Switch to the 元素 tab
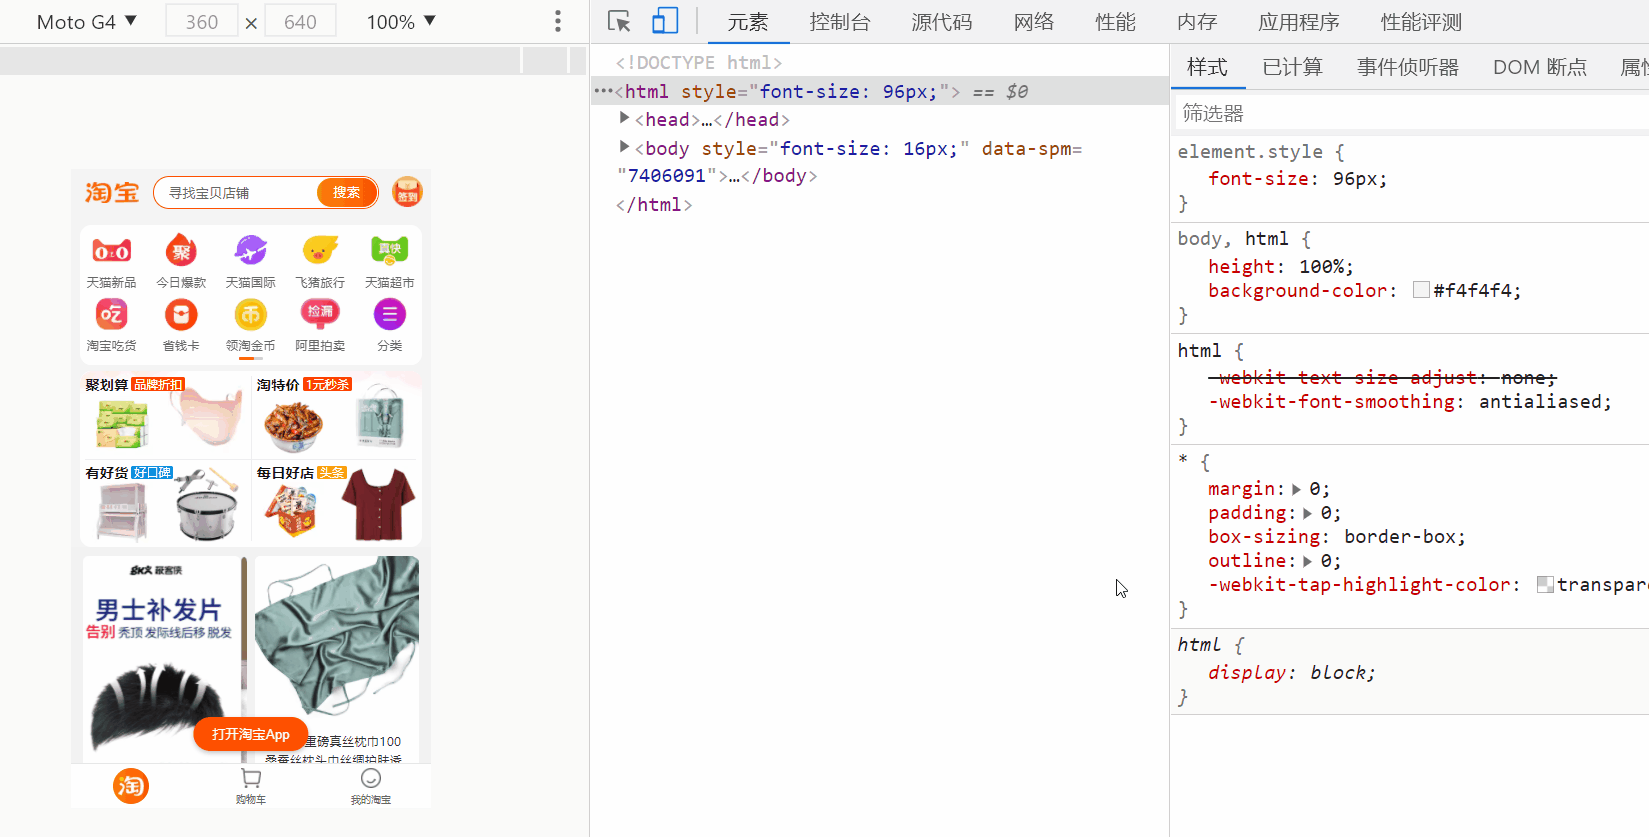The height and width of the screenshot is (837, 1649). point(748,22)
